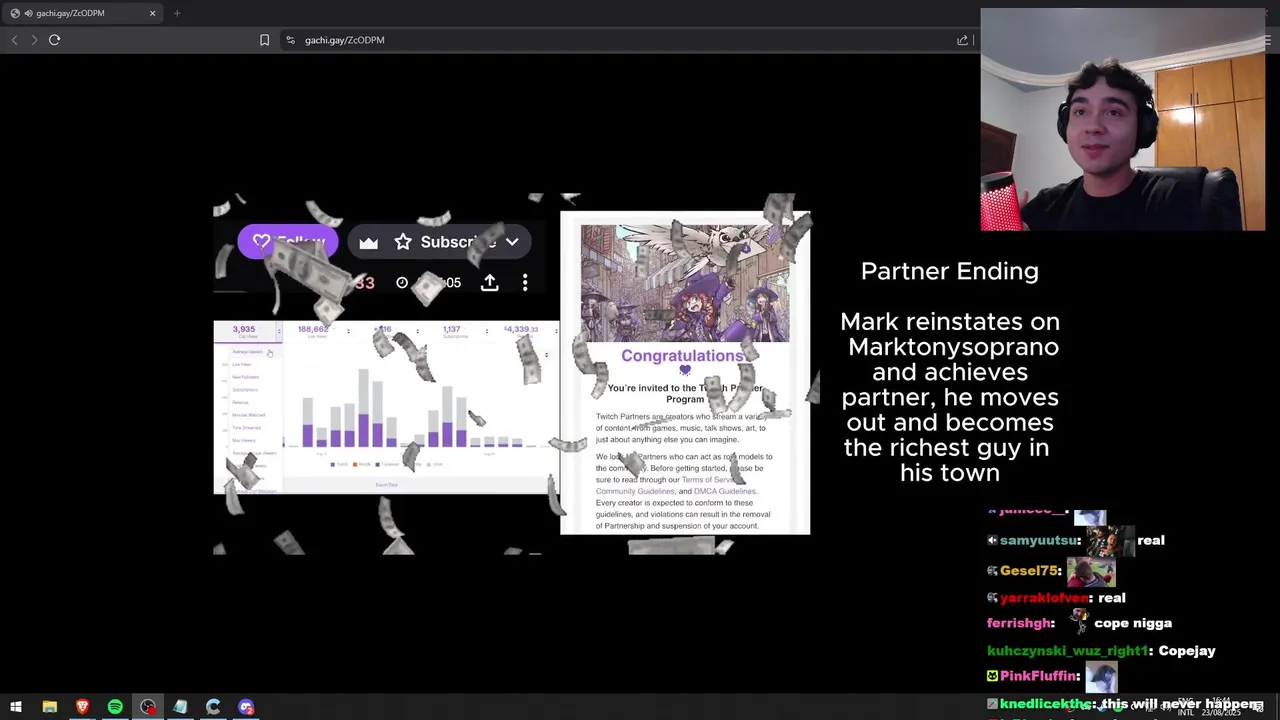The width and height of the screenshot is (1280, 720).
Task: Click the emote in PinkFluffin's message
Action: (1102, 678)
